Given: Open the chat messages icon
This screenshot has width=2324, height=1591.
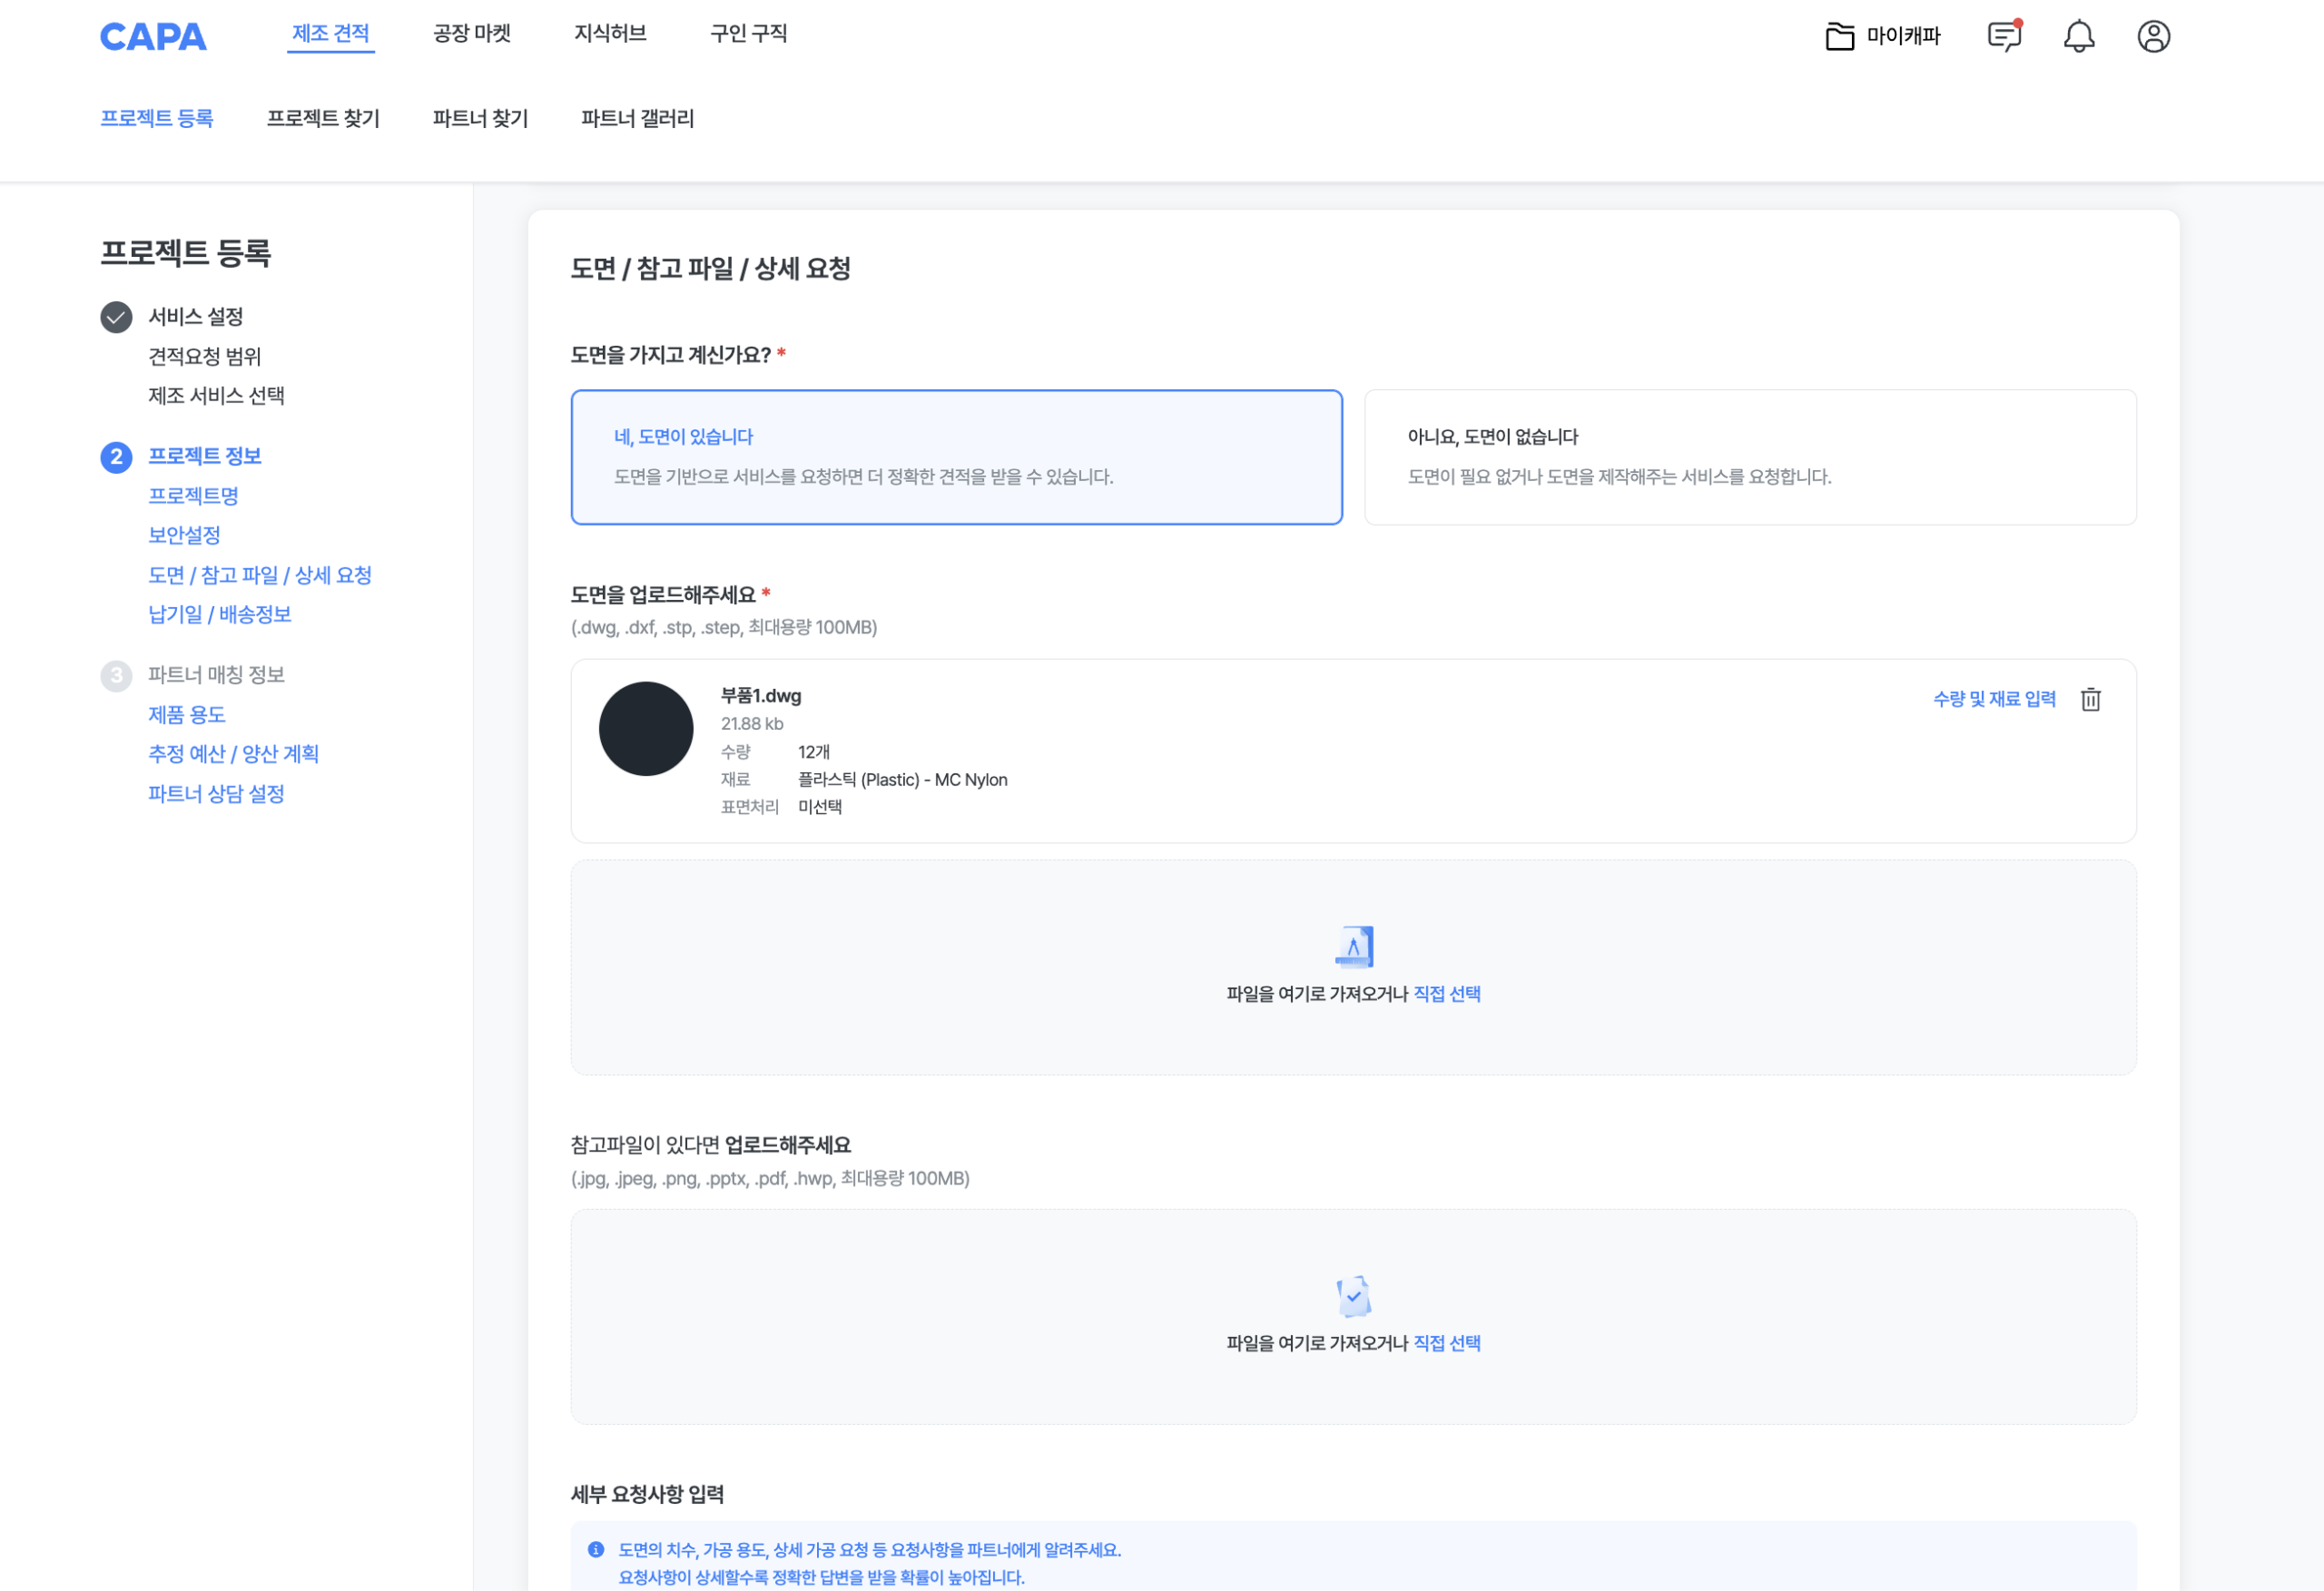Looking at the screenshot, I should click(2004, 37).
